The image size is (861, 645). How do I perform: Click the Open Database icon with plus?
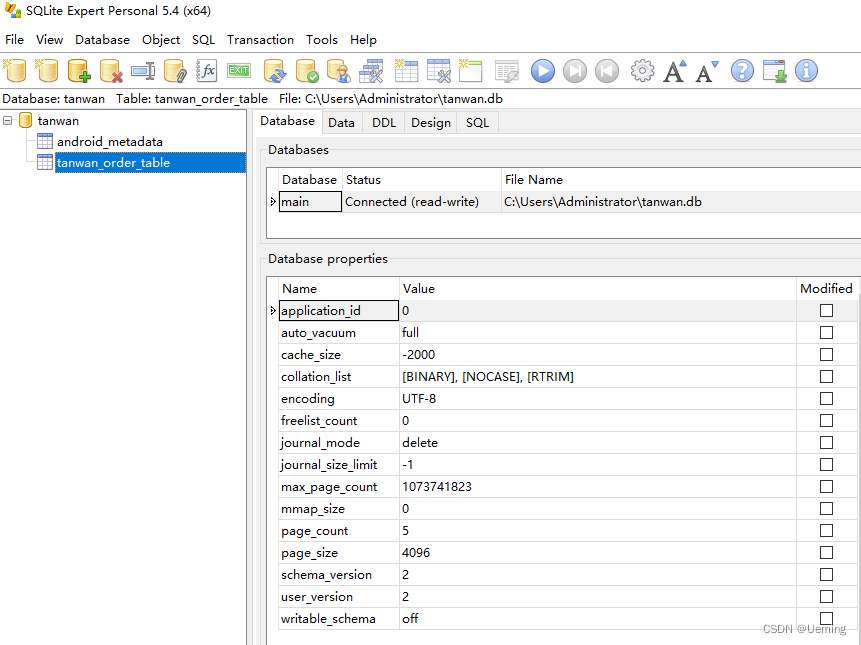point(79,71)
